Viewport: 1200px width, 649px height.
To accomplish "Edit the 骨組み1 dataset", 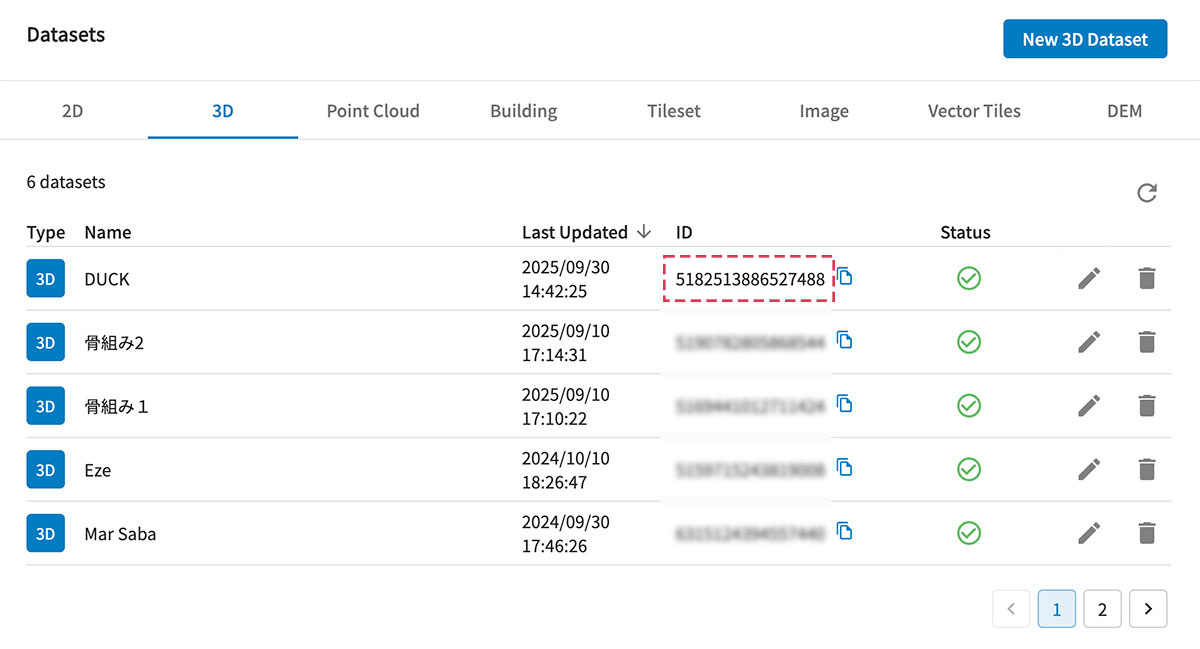I will [x=1089, y=406].
